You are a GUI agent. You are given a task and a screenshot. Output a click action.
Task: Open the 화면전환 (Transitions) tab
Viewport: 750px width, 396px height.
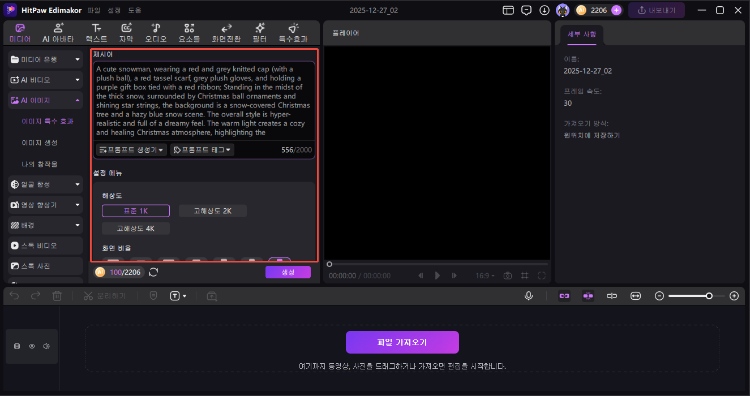coord(226,33)
